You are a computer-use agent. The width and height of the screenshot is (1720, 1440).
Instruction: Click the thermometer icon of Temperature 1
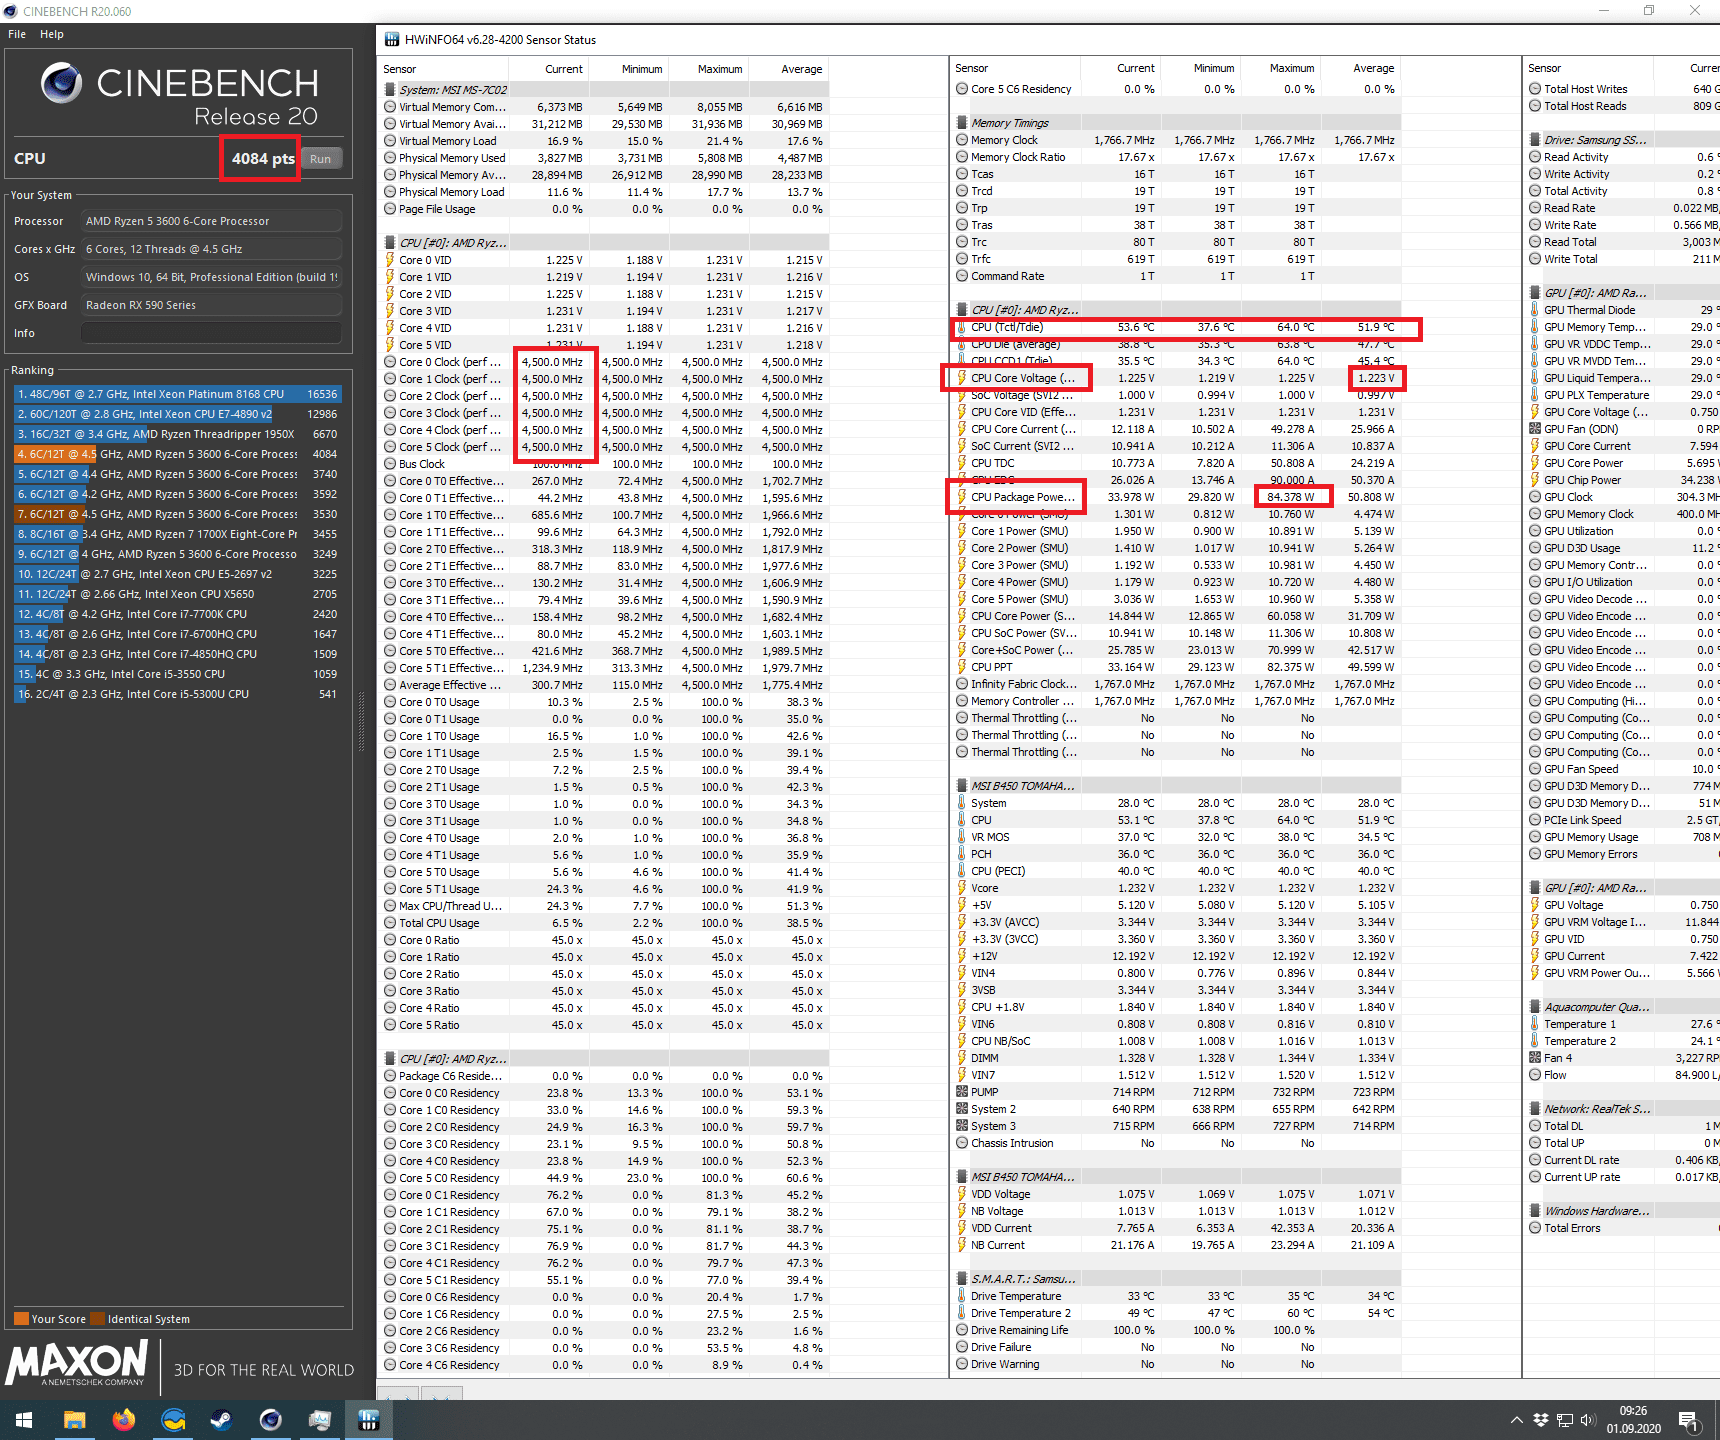tap(1535, 1024)
